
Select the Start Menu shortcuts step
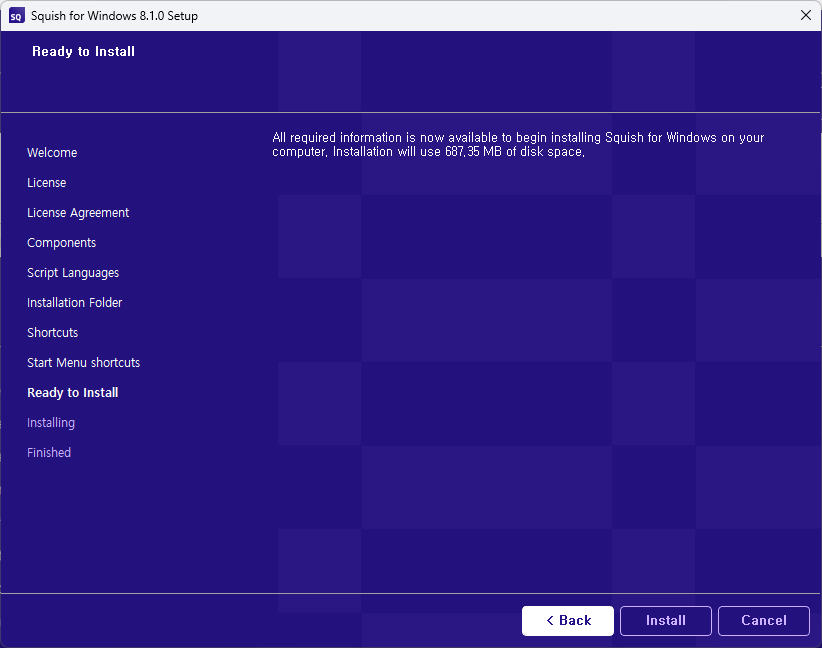[x=83, y=362]
